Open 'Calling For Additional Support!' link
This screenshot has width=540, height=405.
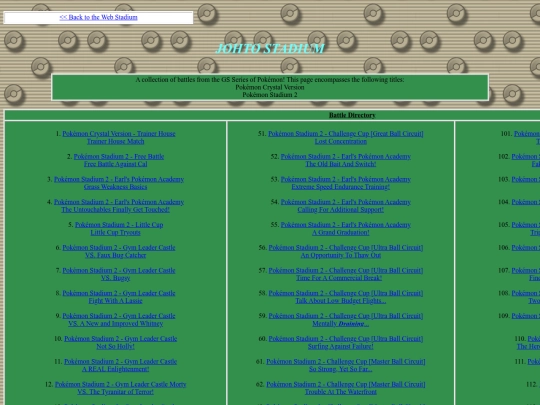[341, 209]
